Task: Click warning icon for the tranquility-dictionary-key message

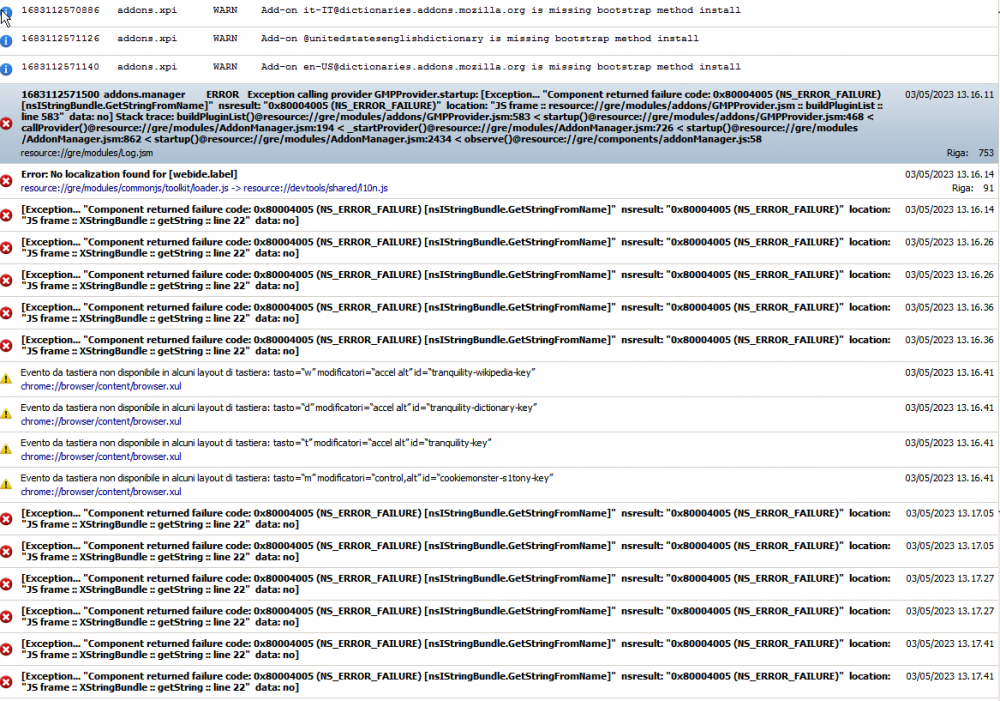Action: click(6, 414)
